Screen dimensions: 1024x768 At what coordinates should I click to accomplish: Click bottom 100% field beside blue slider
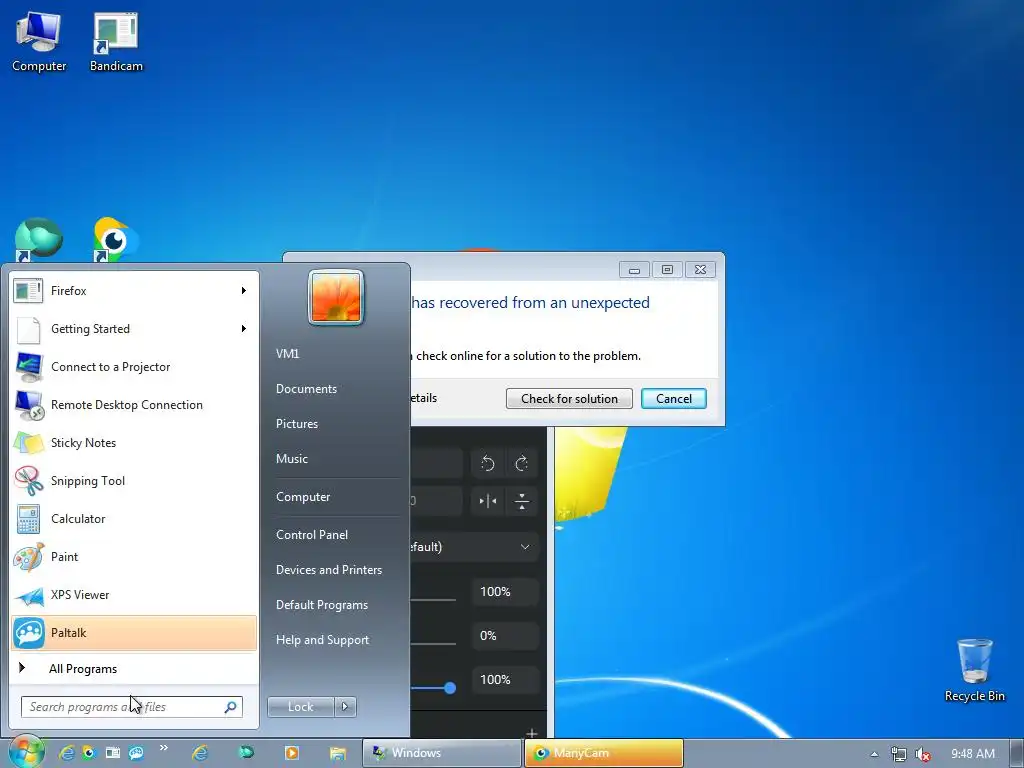pyautogui.click(x=505, y=680)
